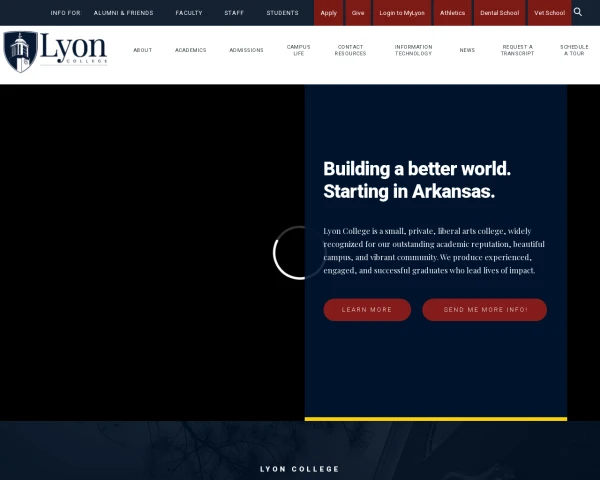This screenshot has height=480, width=600.
Task: Click the Learn More button
Action: click(x=367, y=310)
